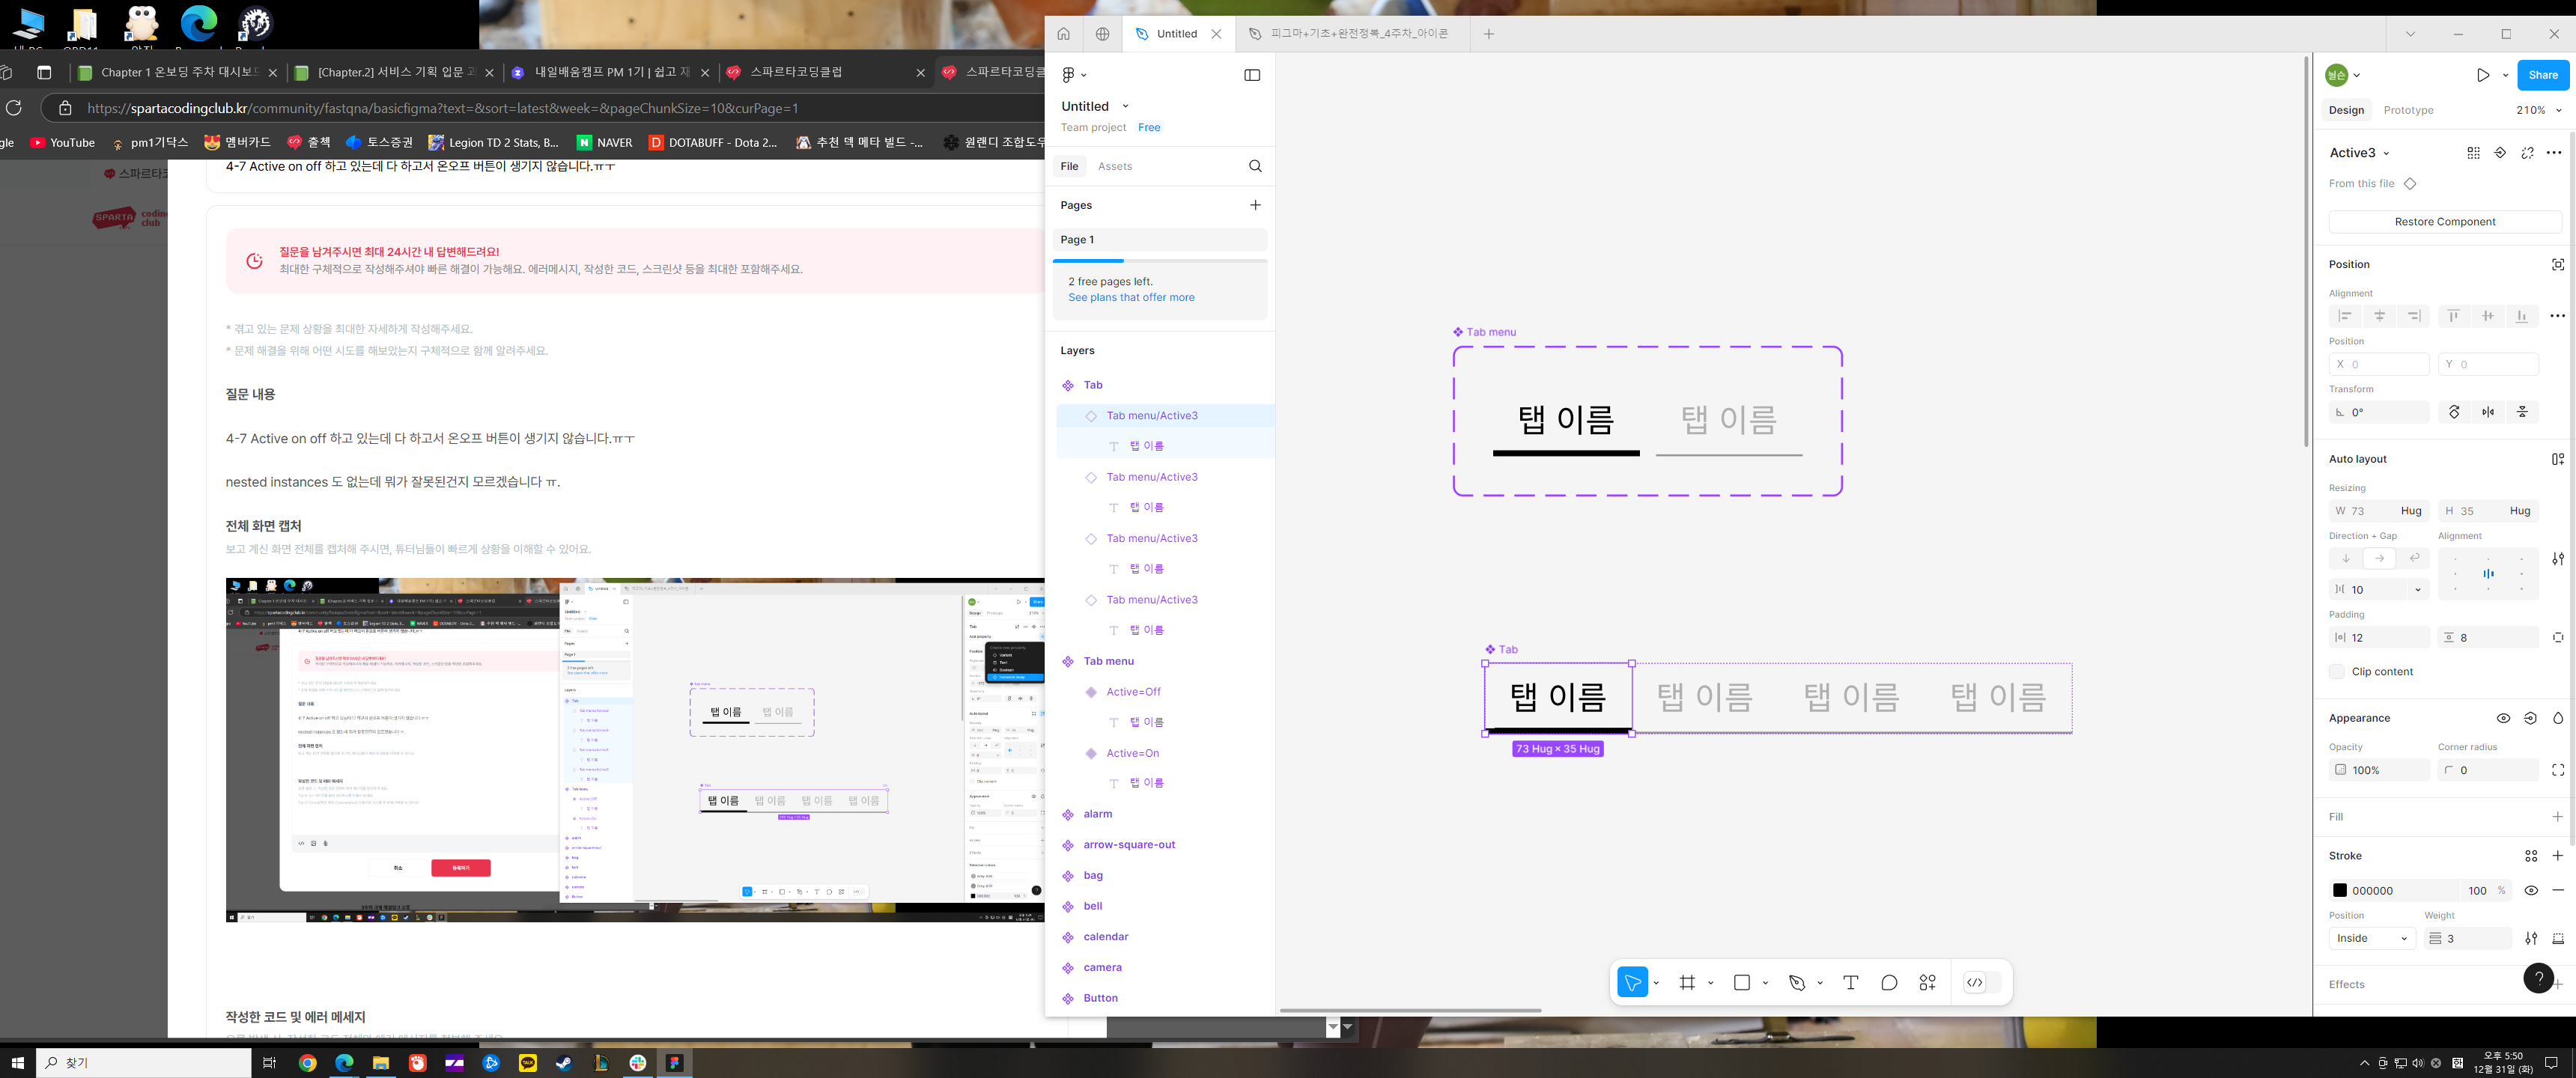Go to main component icon
The width and height of the screenshot is (2576, 1078).
coord(2500,153)
